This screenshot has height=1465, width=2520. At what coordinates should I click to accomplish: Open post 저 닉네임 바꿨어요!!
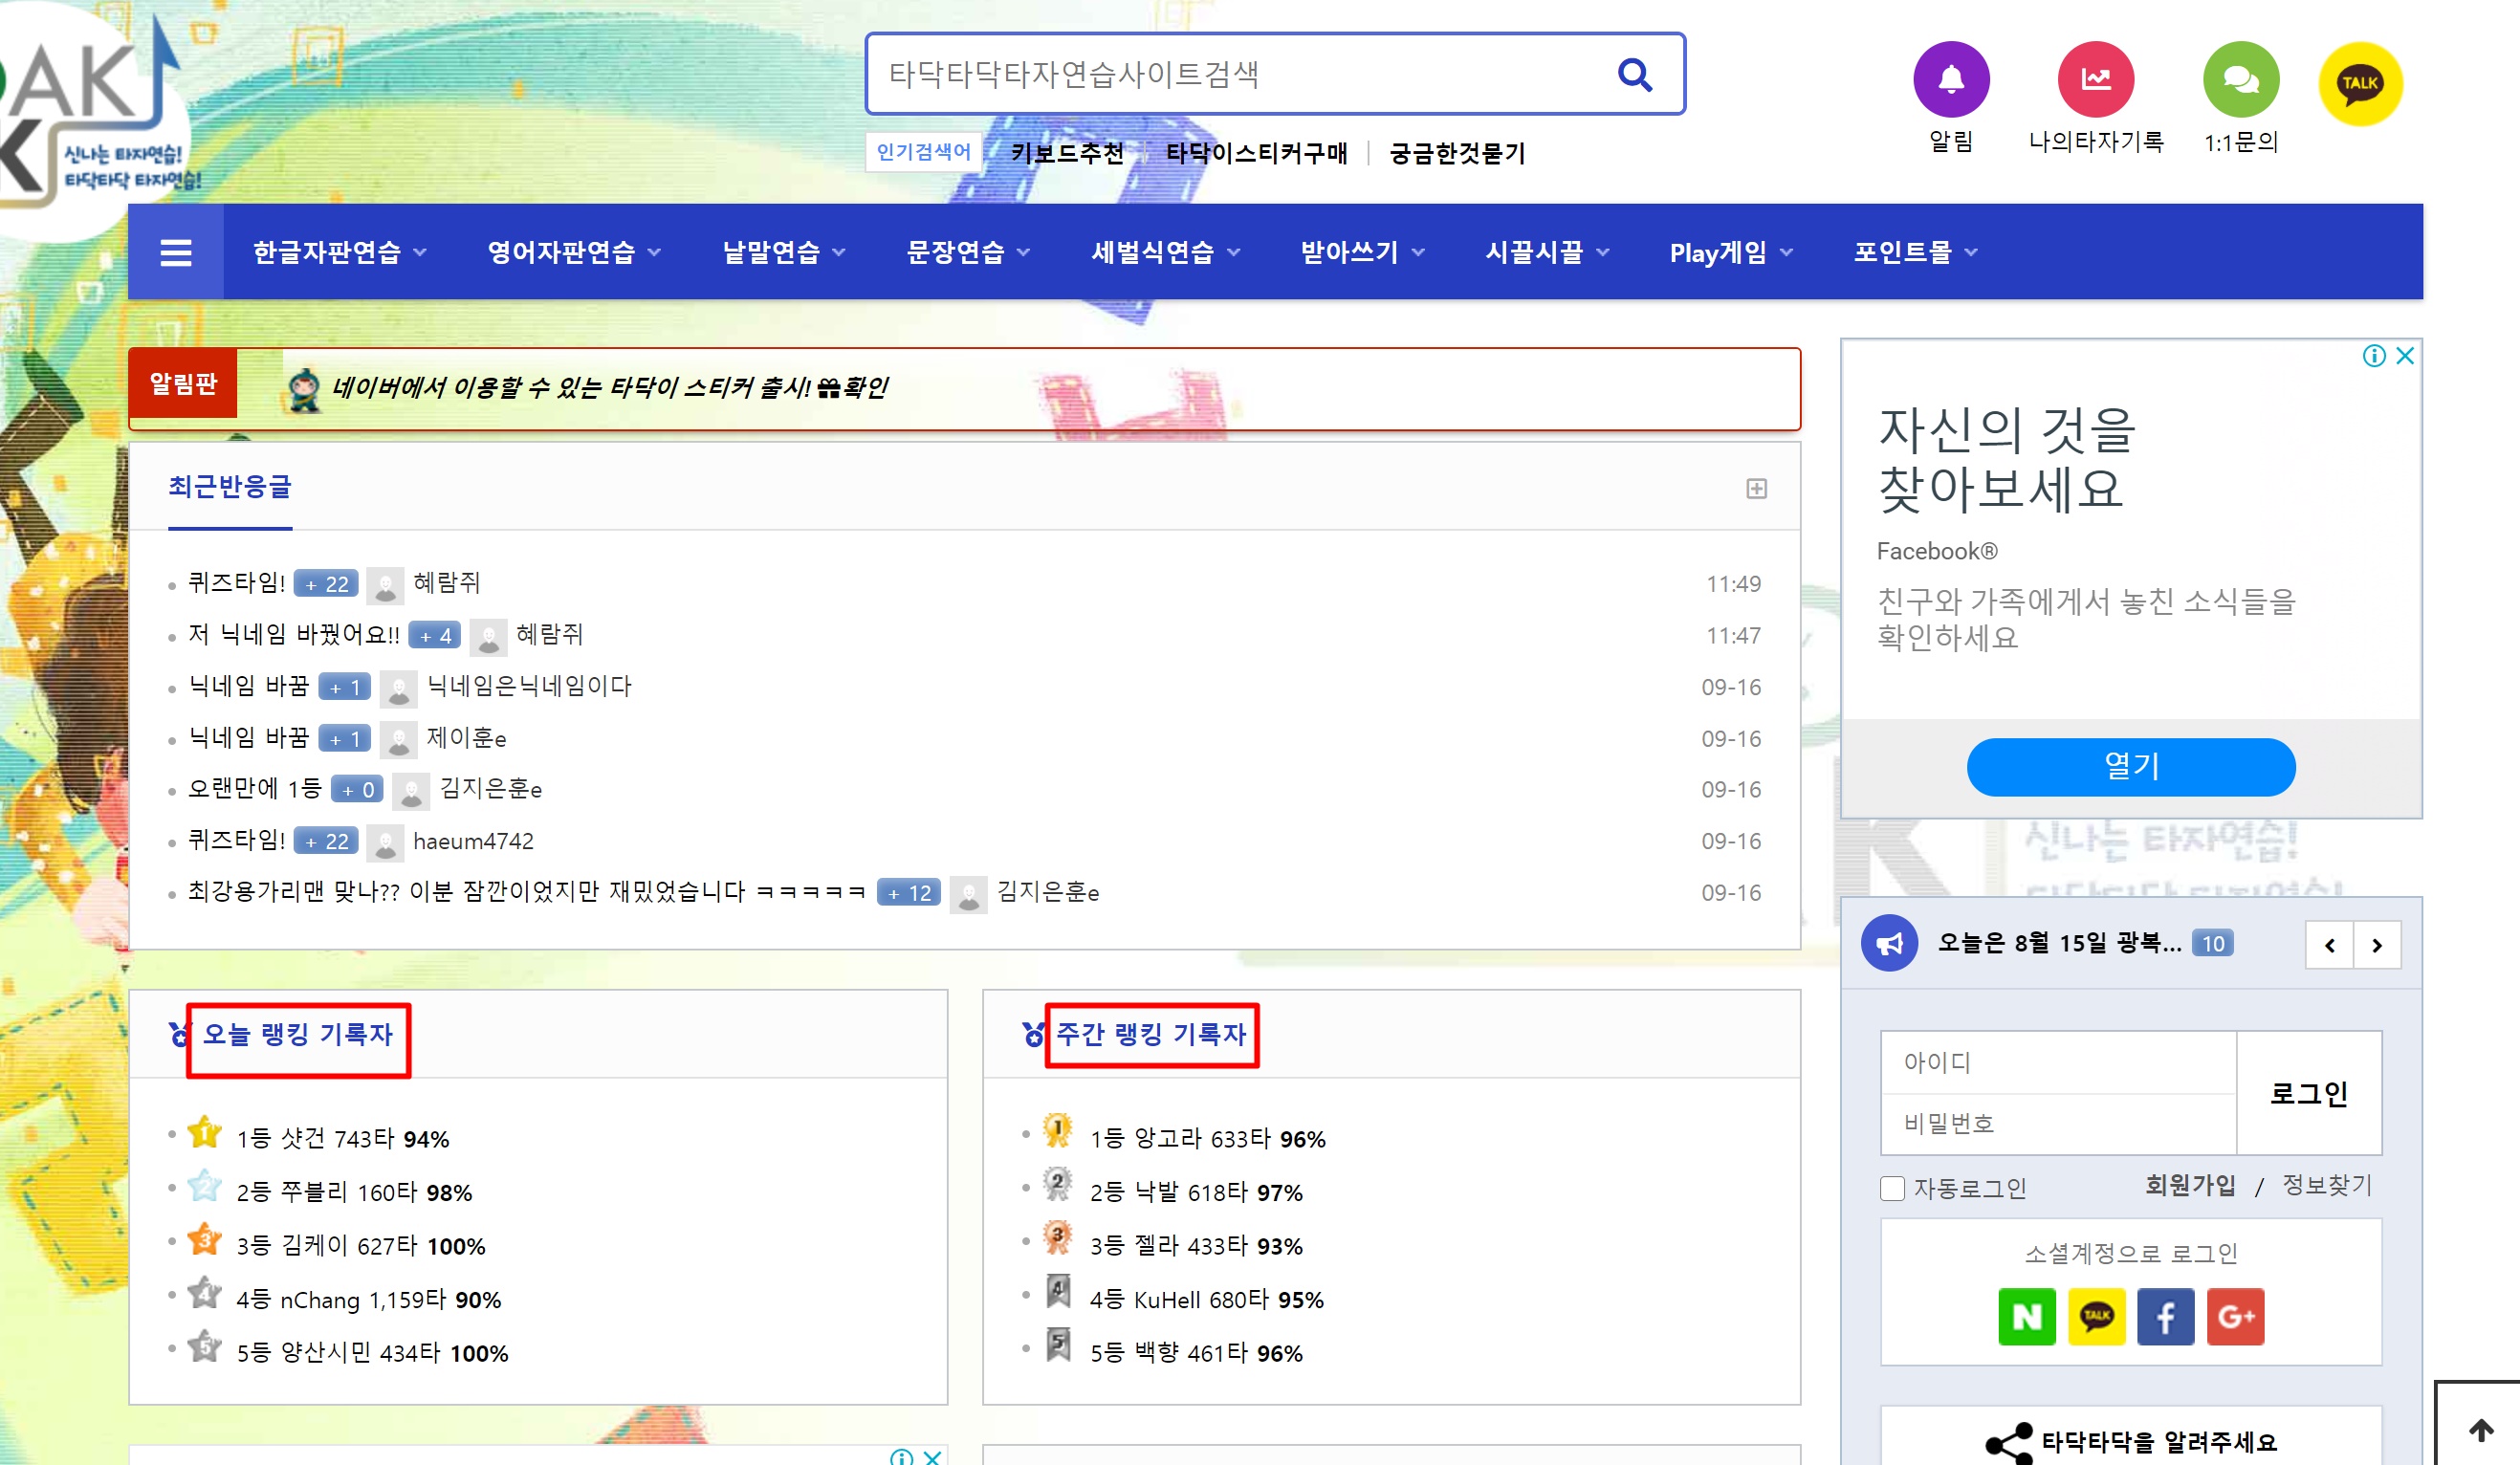294,635
